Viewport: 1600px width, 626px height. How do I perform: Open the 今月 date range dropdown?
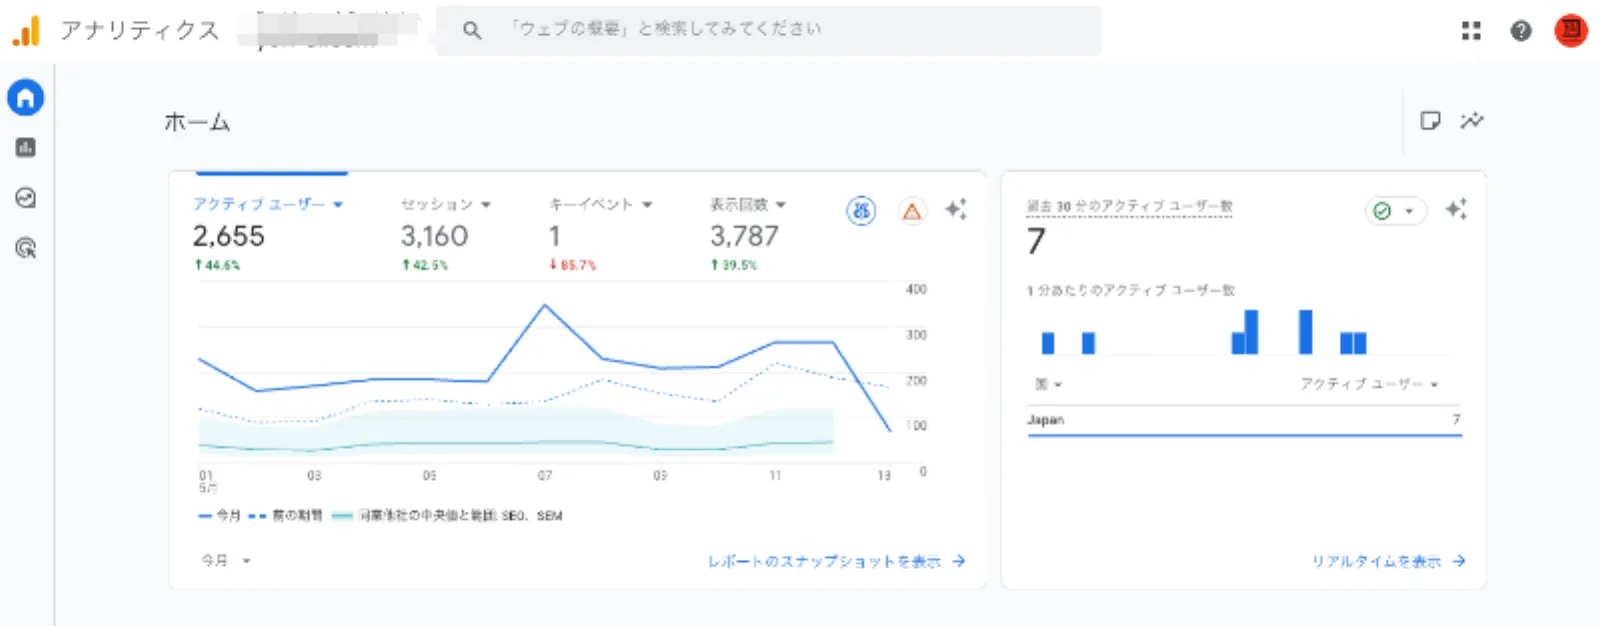click(x=226, y=561)
